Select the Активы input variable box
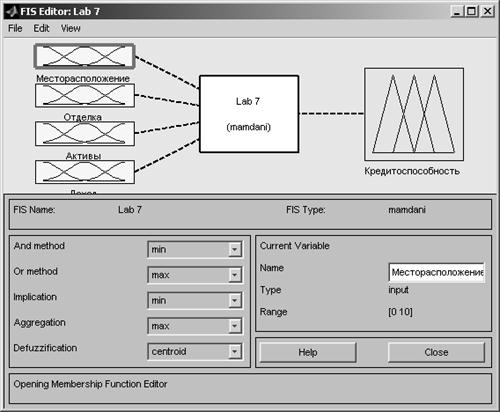This screenshot has width=500, height=412. (85, 134)
